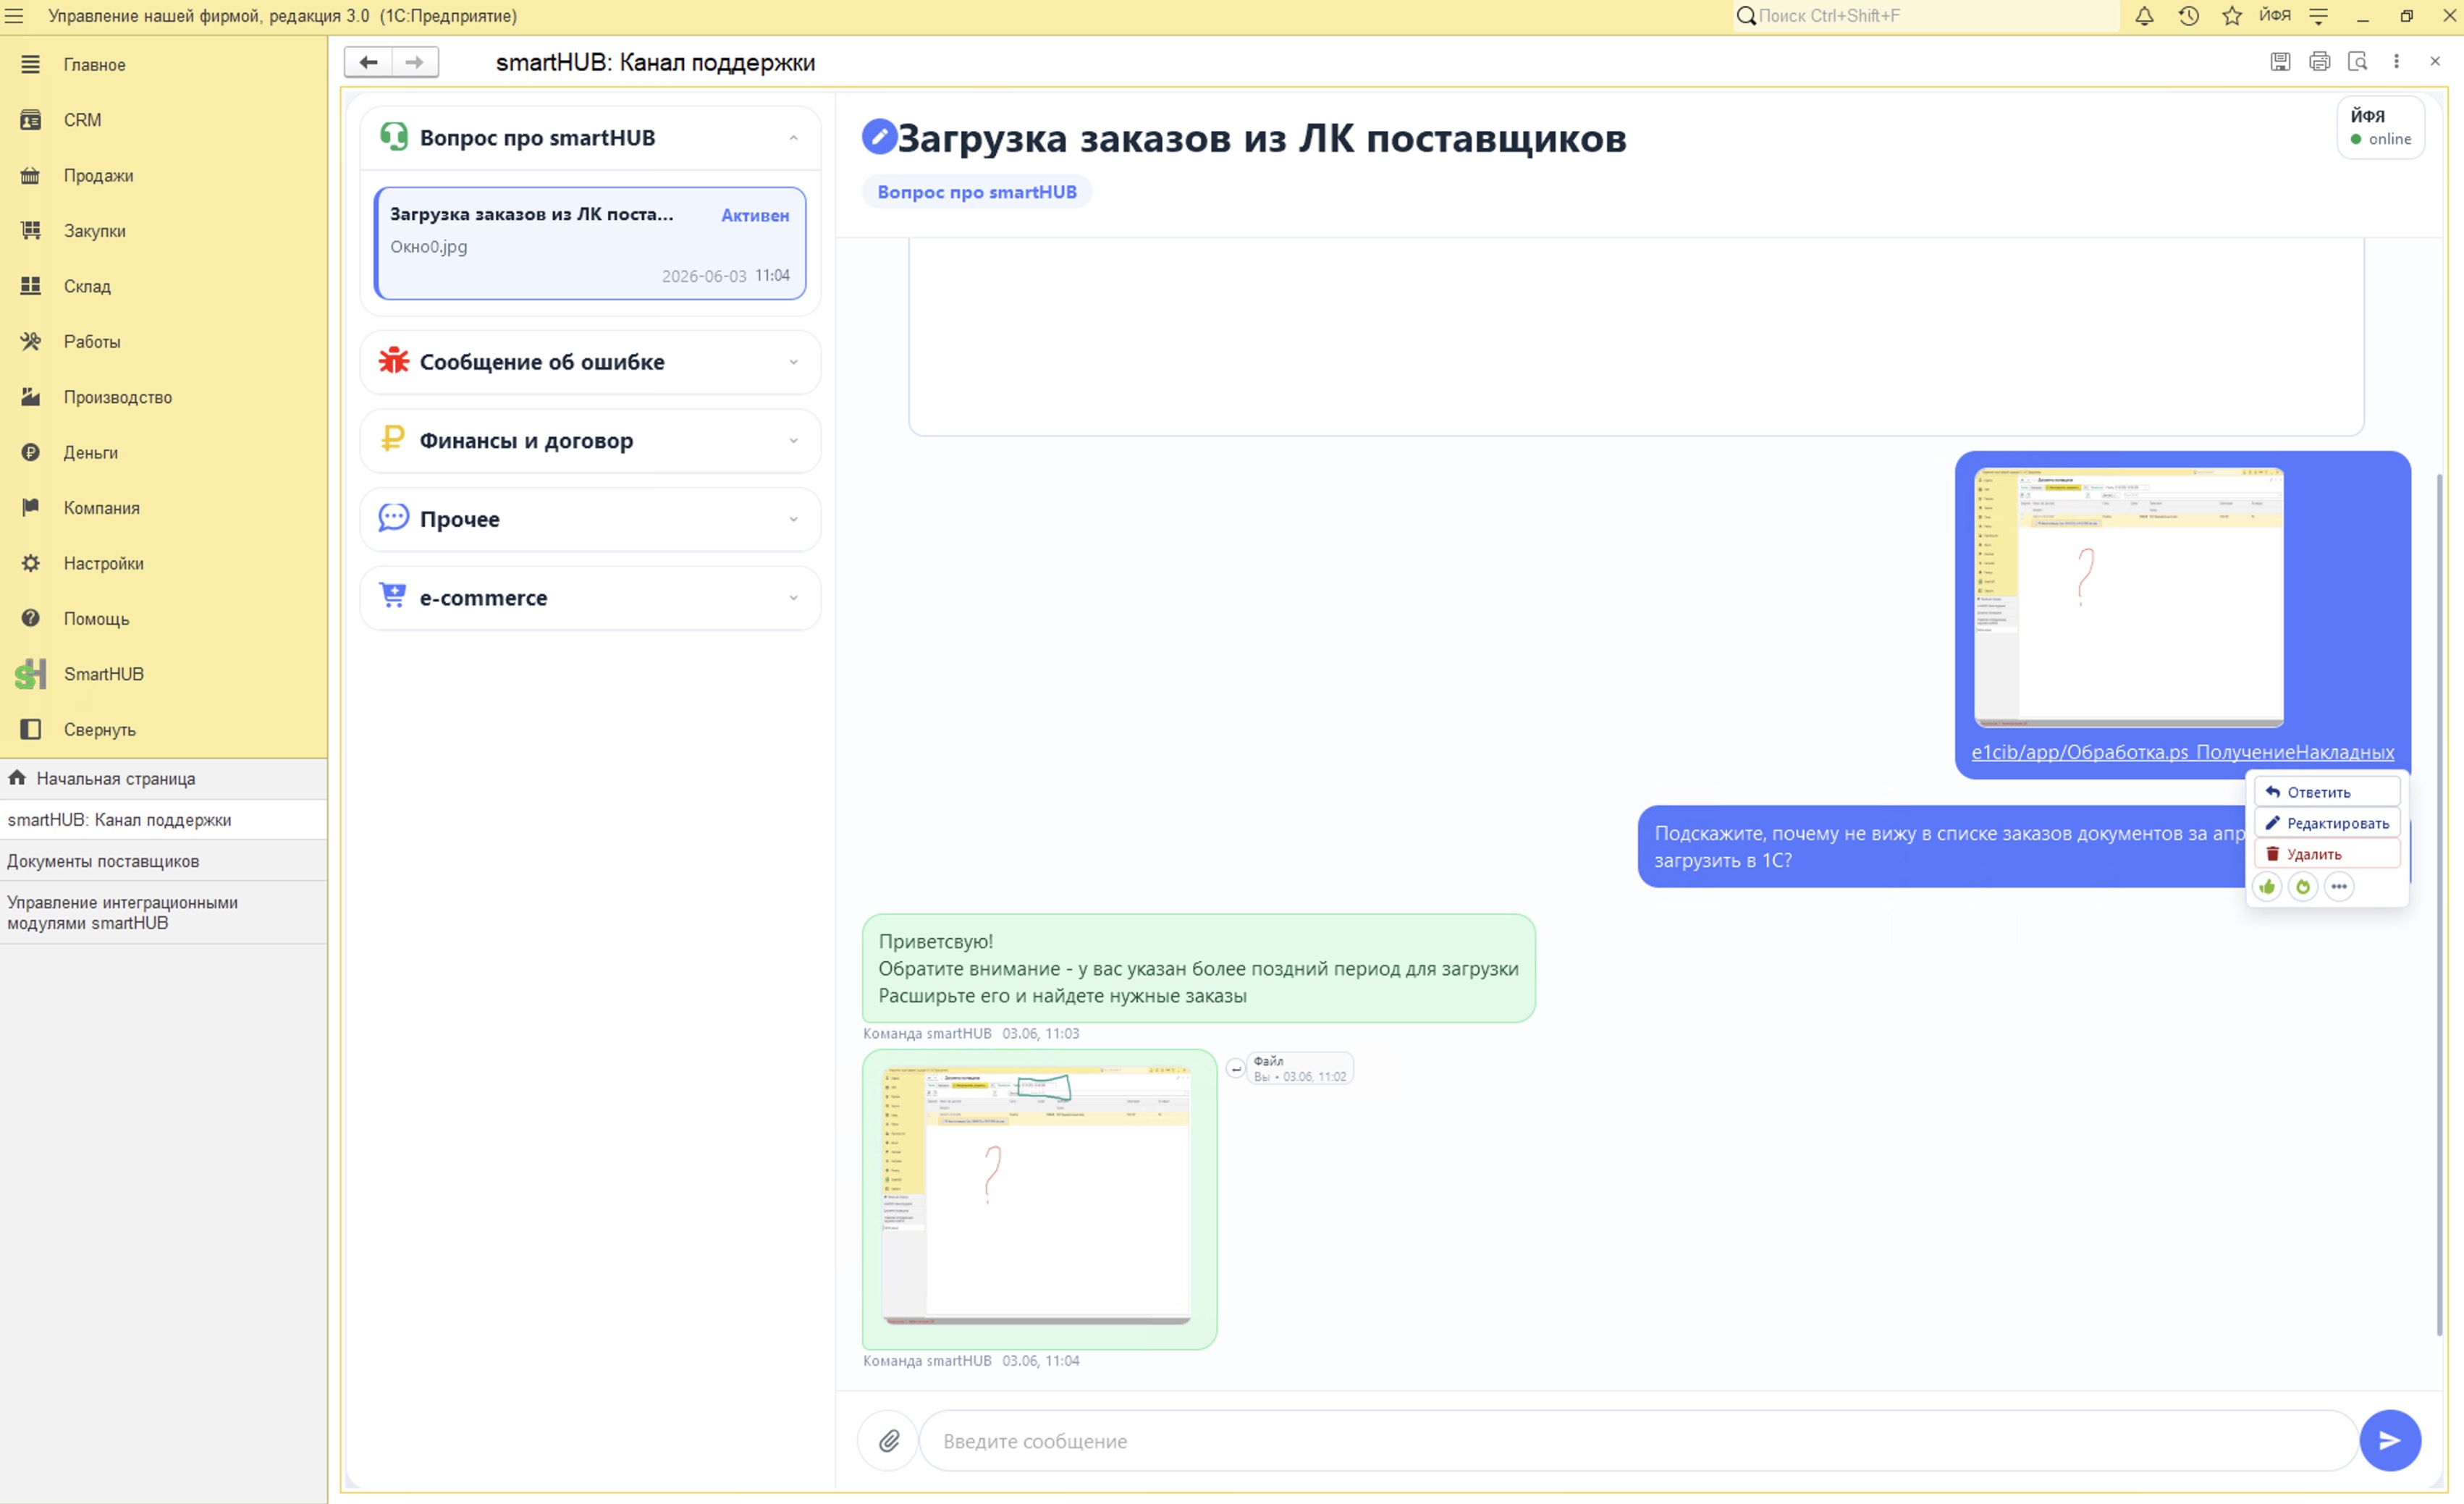Click the Файл quoted message reference

tap(1300, 1069)
